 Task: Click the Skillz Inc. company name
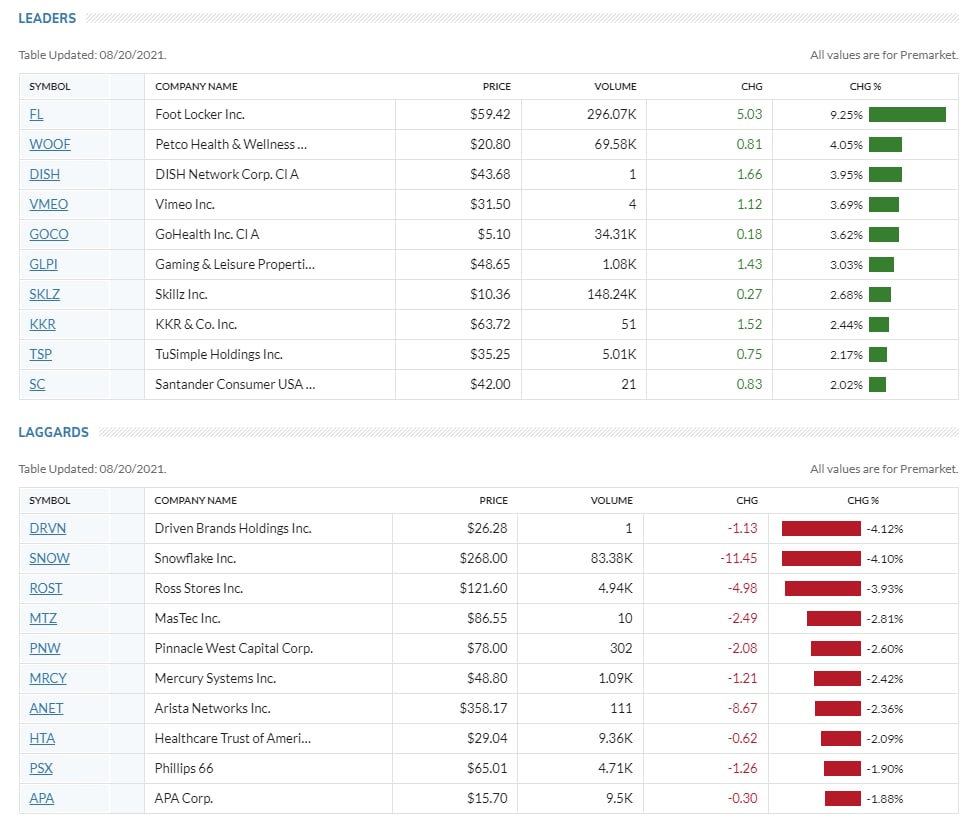181,294
